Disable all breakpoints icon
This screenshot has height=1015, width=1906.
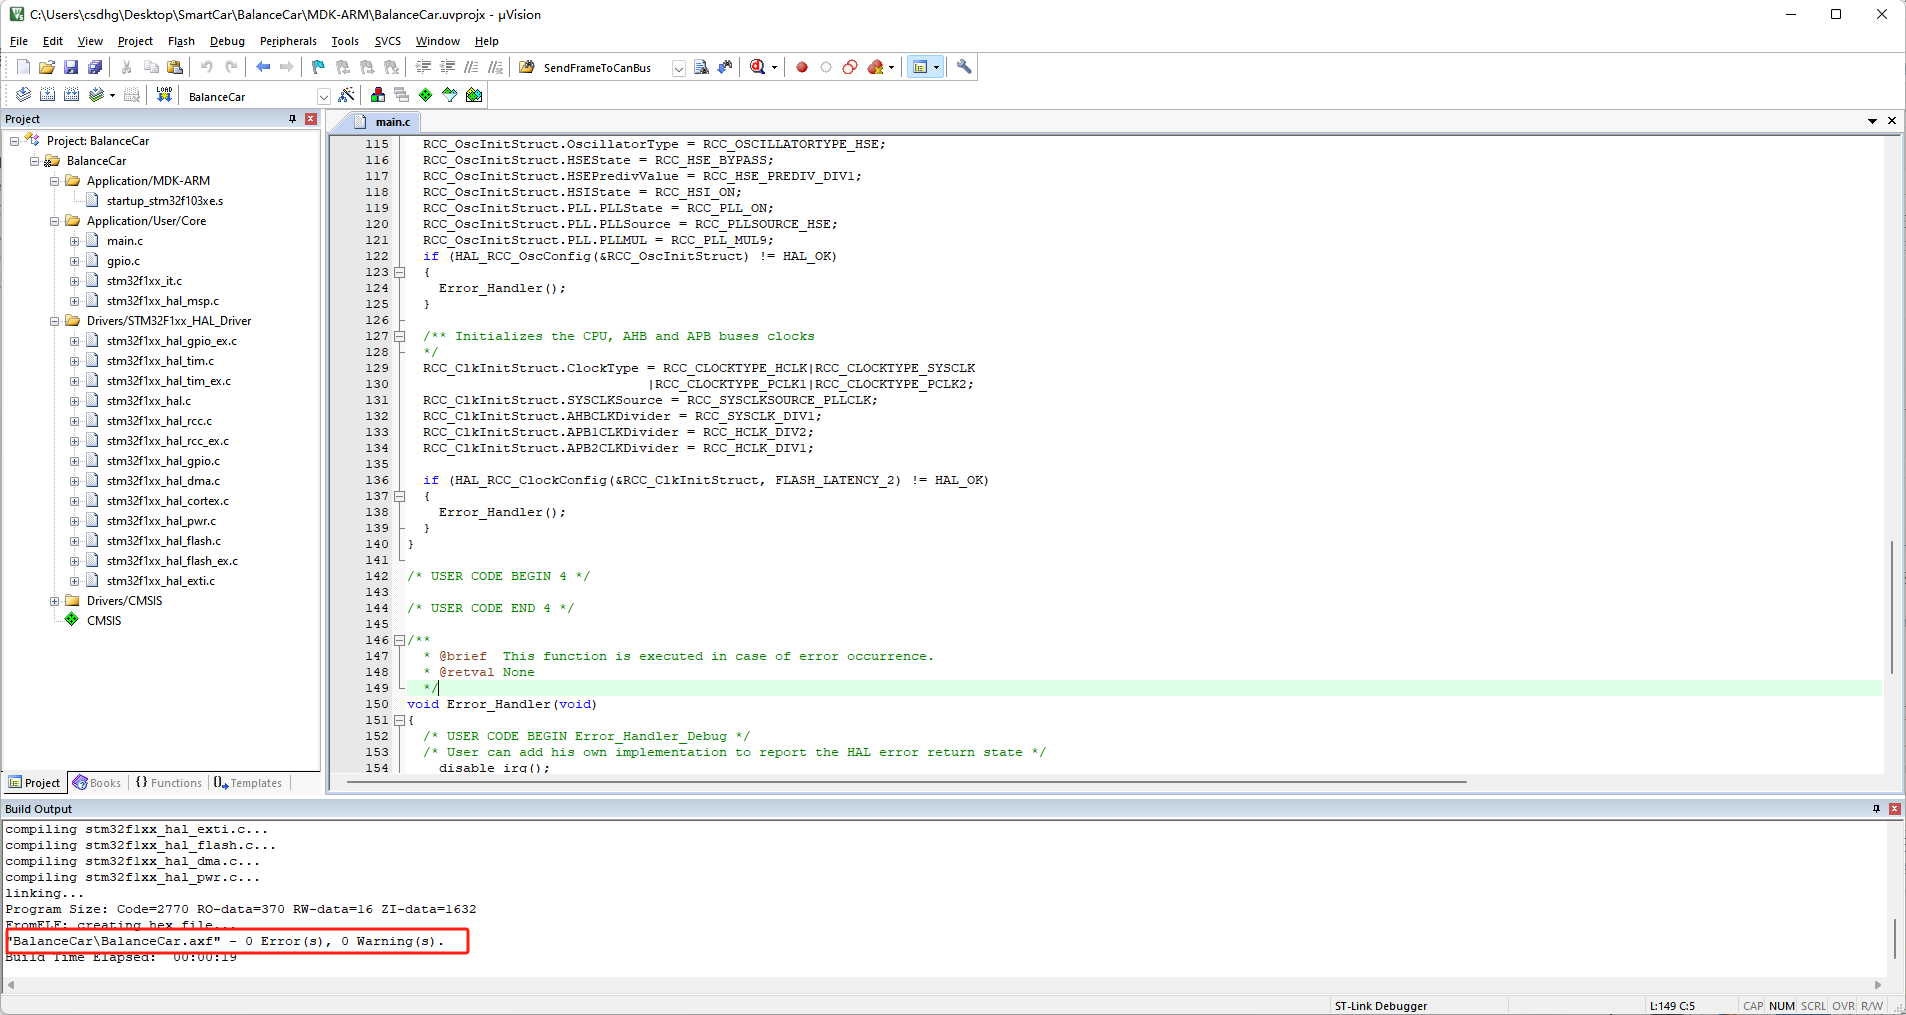pos(850,67)
